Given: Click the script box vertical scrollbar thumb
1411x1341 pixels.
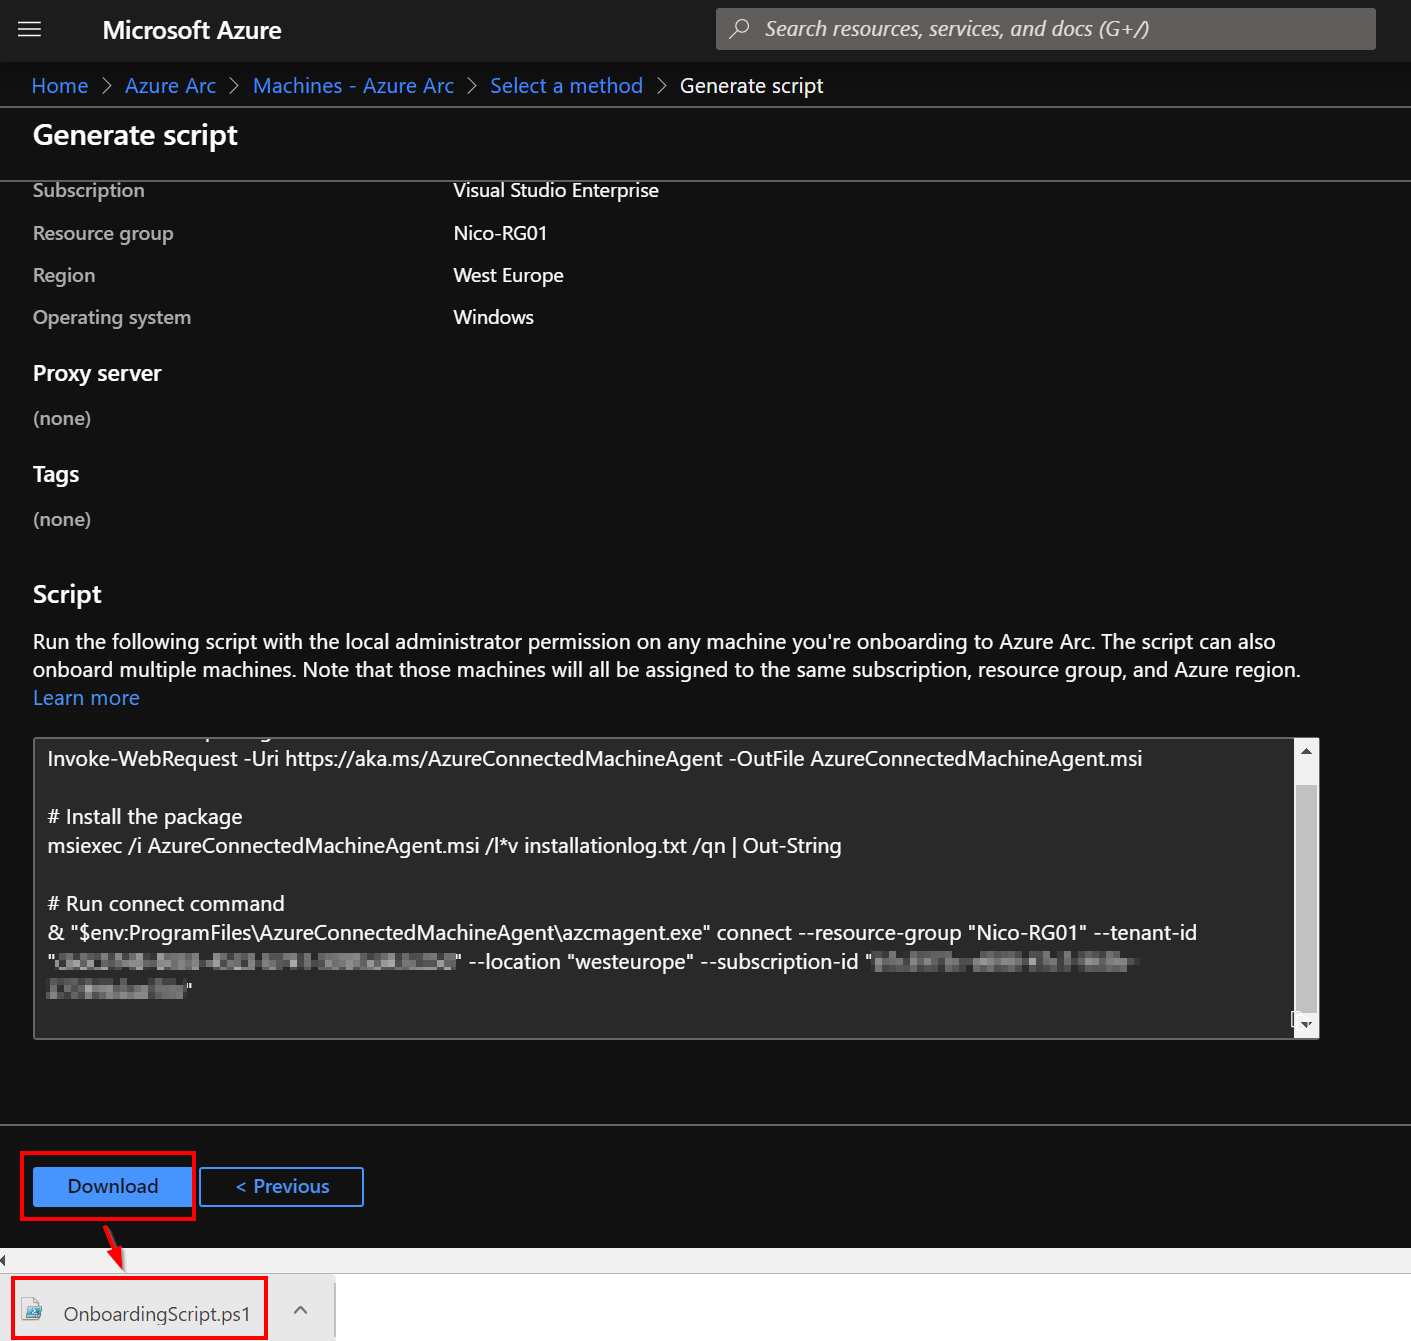Looking at the screenshot, I should 1306,898.
